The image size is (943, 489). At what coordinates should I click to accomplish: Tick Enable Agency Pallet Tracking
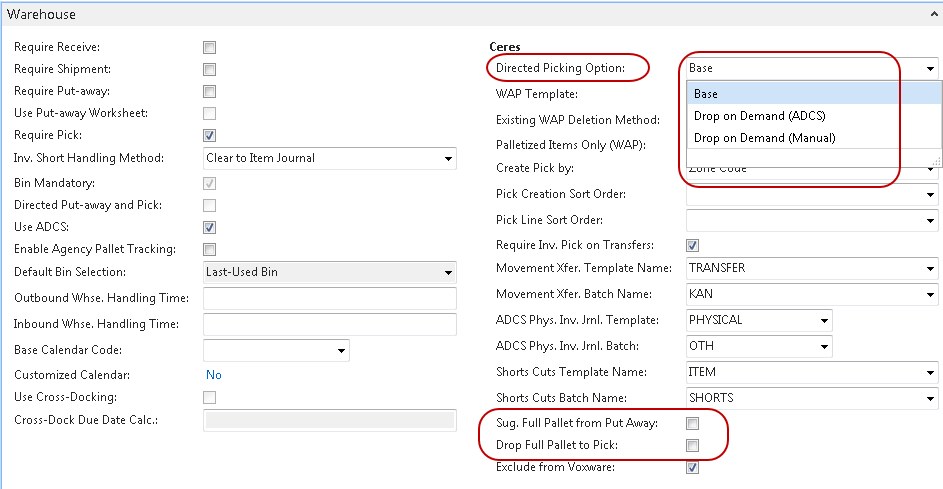point(210,249)
